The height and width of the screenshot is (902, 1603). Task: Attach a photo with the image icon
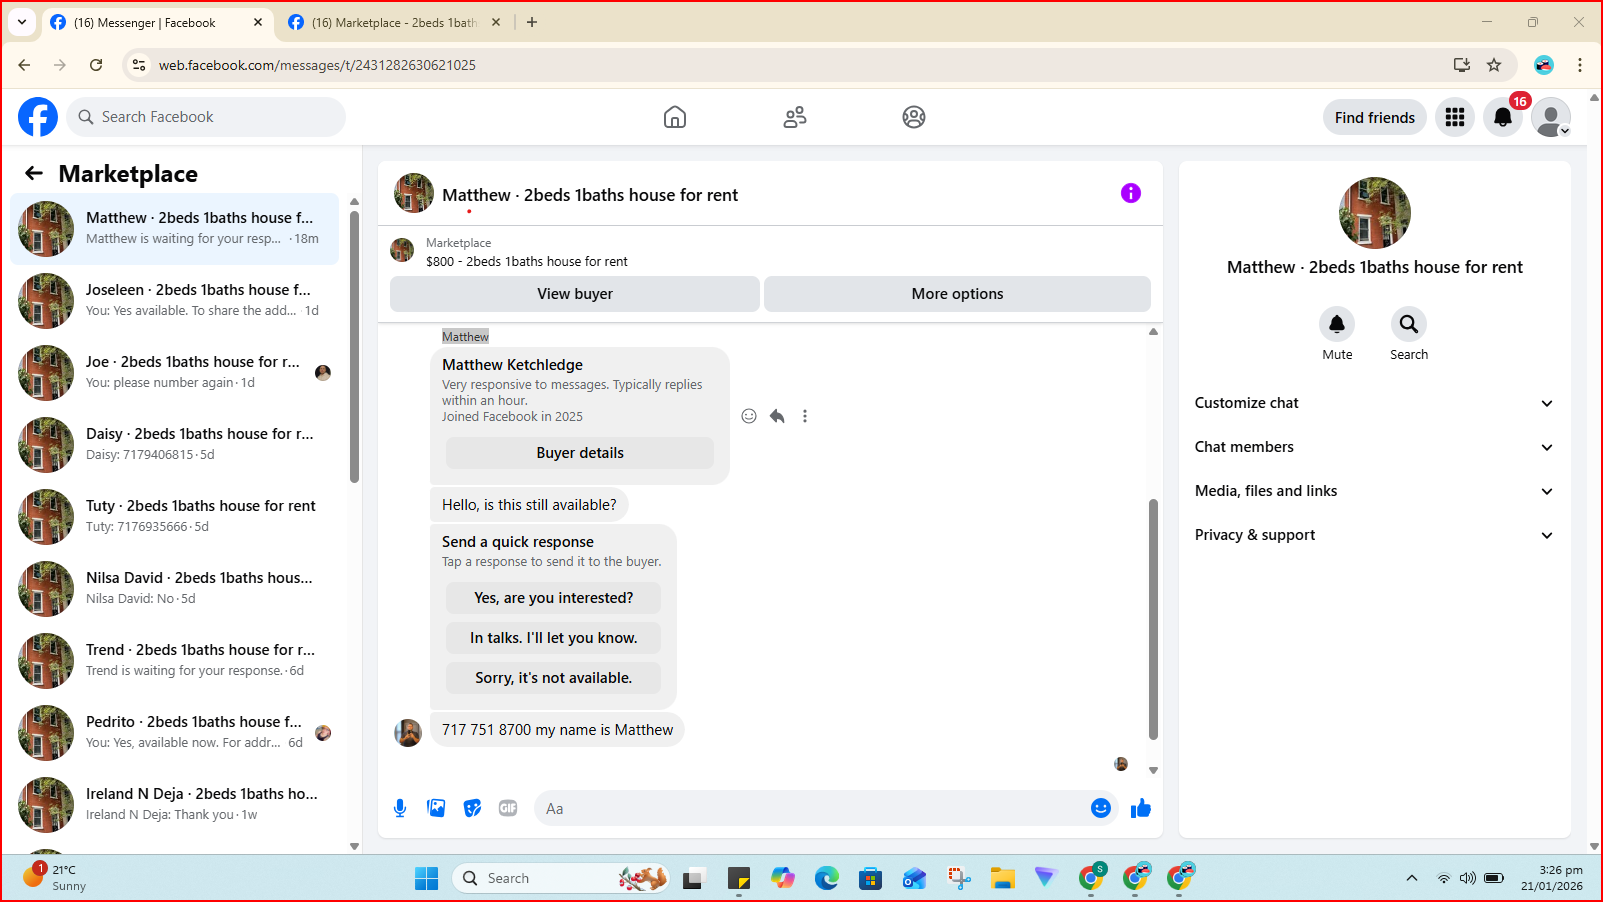tap(436, 808)
